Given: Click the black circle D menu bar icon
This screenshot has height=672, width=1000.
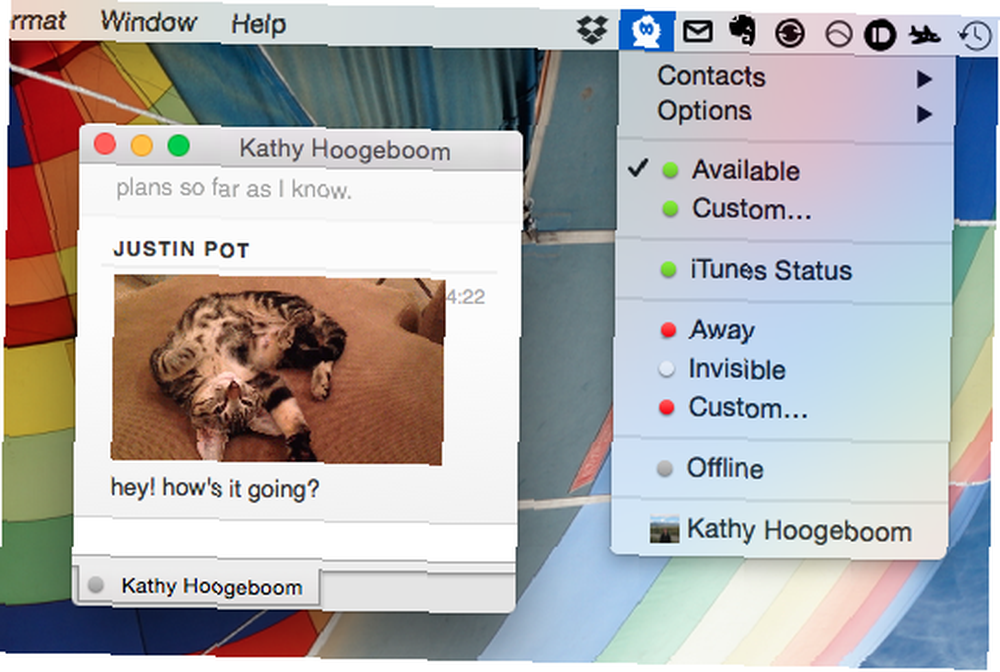Looking at the screenshot, I should click(880, 34).
